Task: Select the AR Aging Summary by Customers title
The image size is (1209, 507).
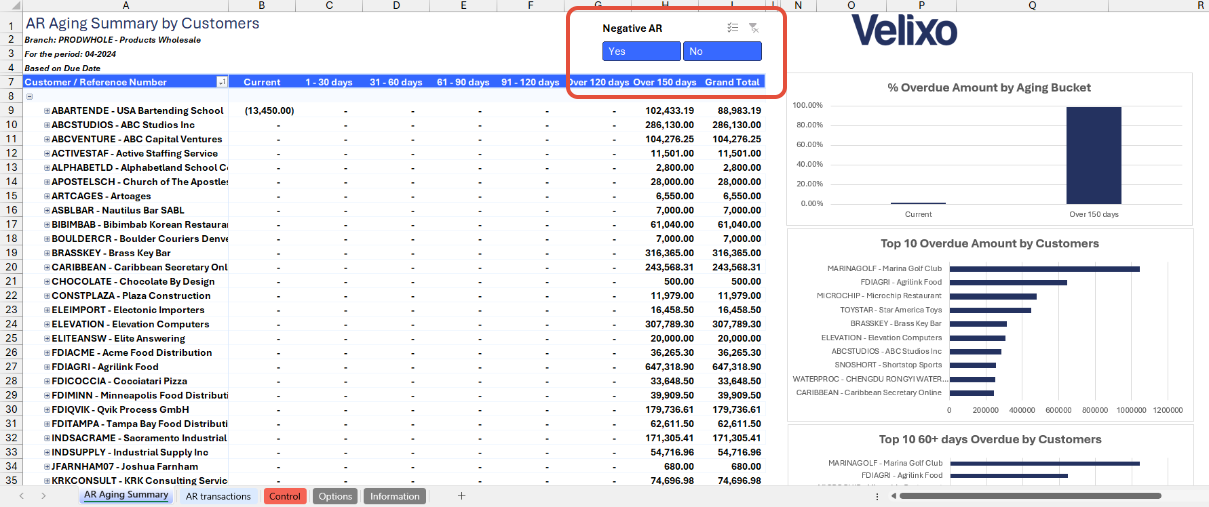Action: [142, 23]
